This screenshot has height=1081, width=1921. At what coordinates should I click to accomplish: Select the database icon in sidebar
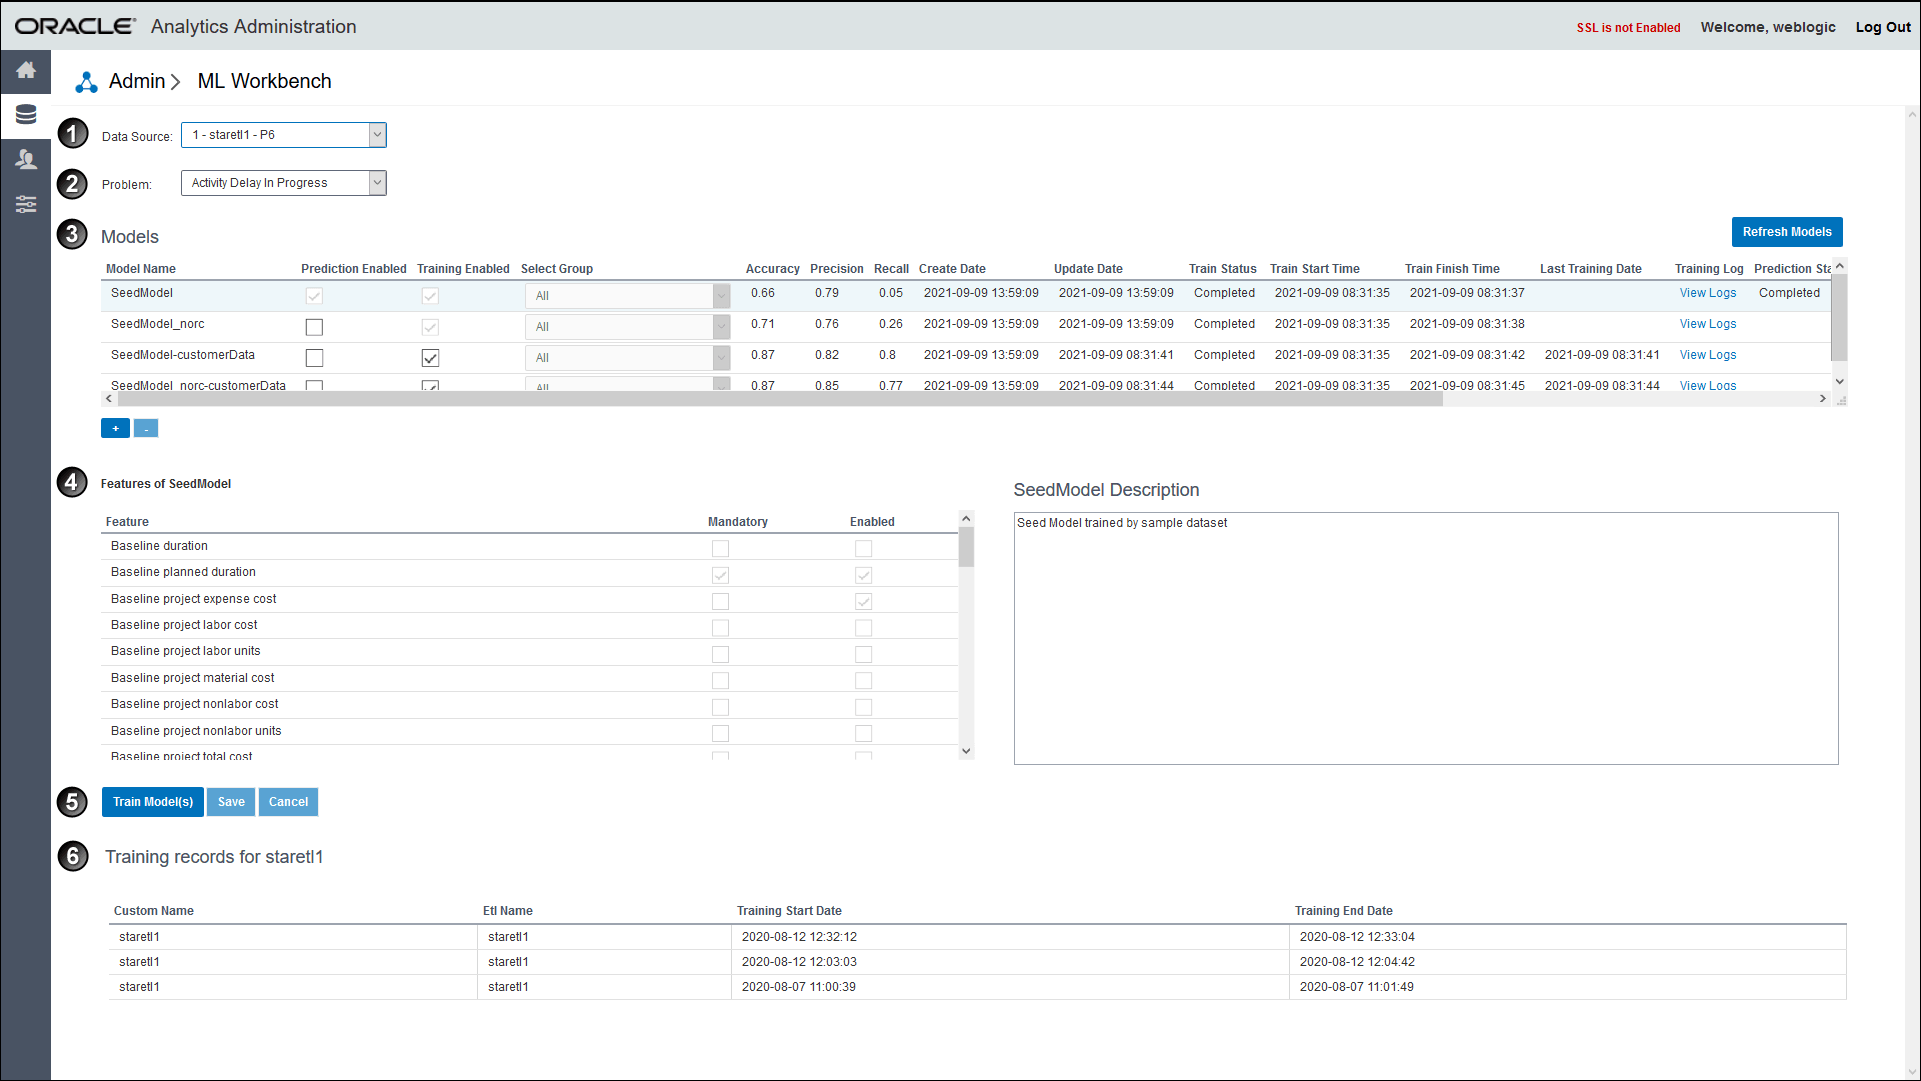point(26,115)
